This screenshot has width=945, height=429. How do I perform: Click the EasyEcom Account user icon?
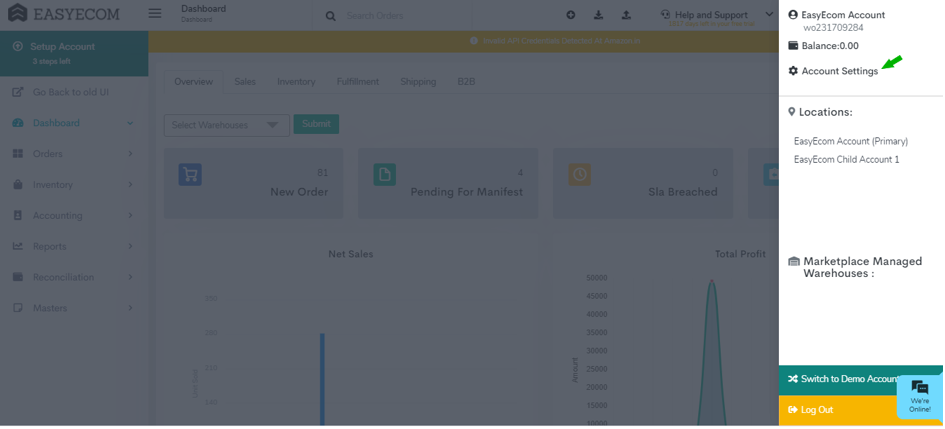(x=793, y=14)
